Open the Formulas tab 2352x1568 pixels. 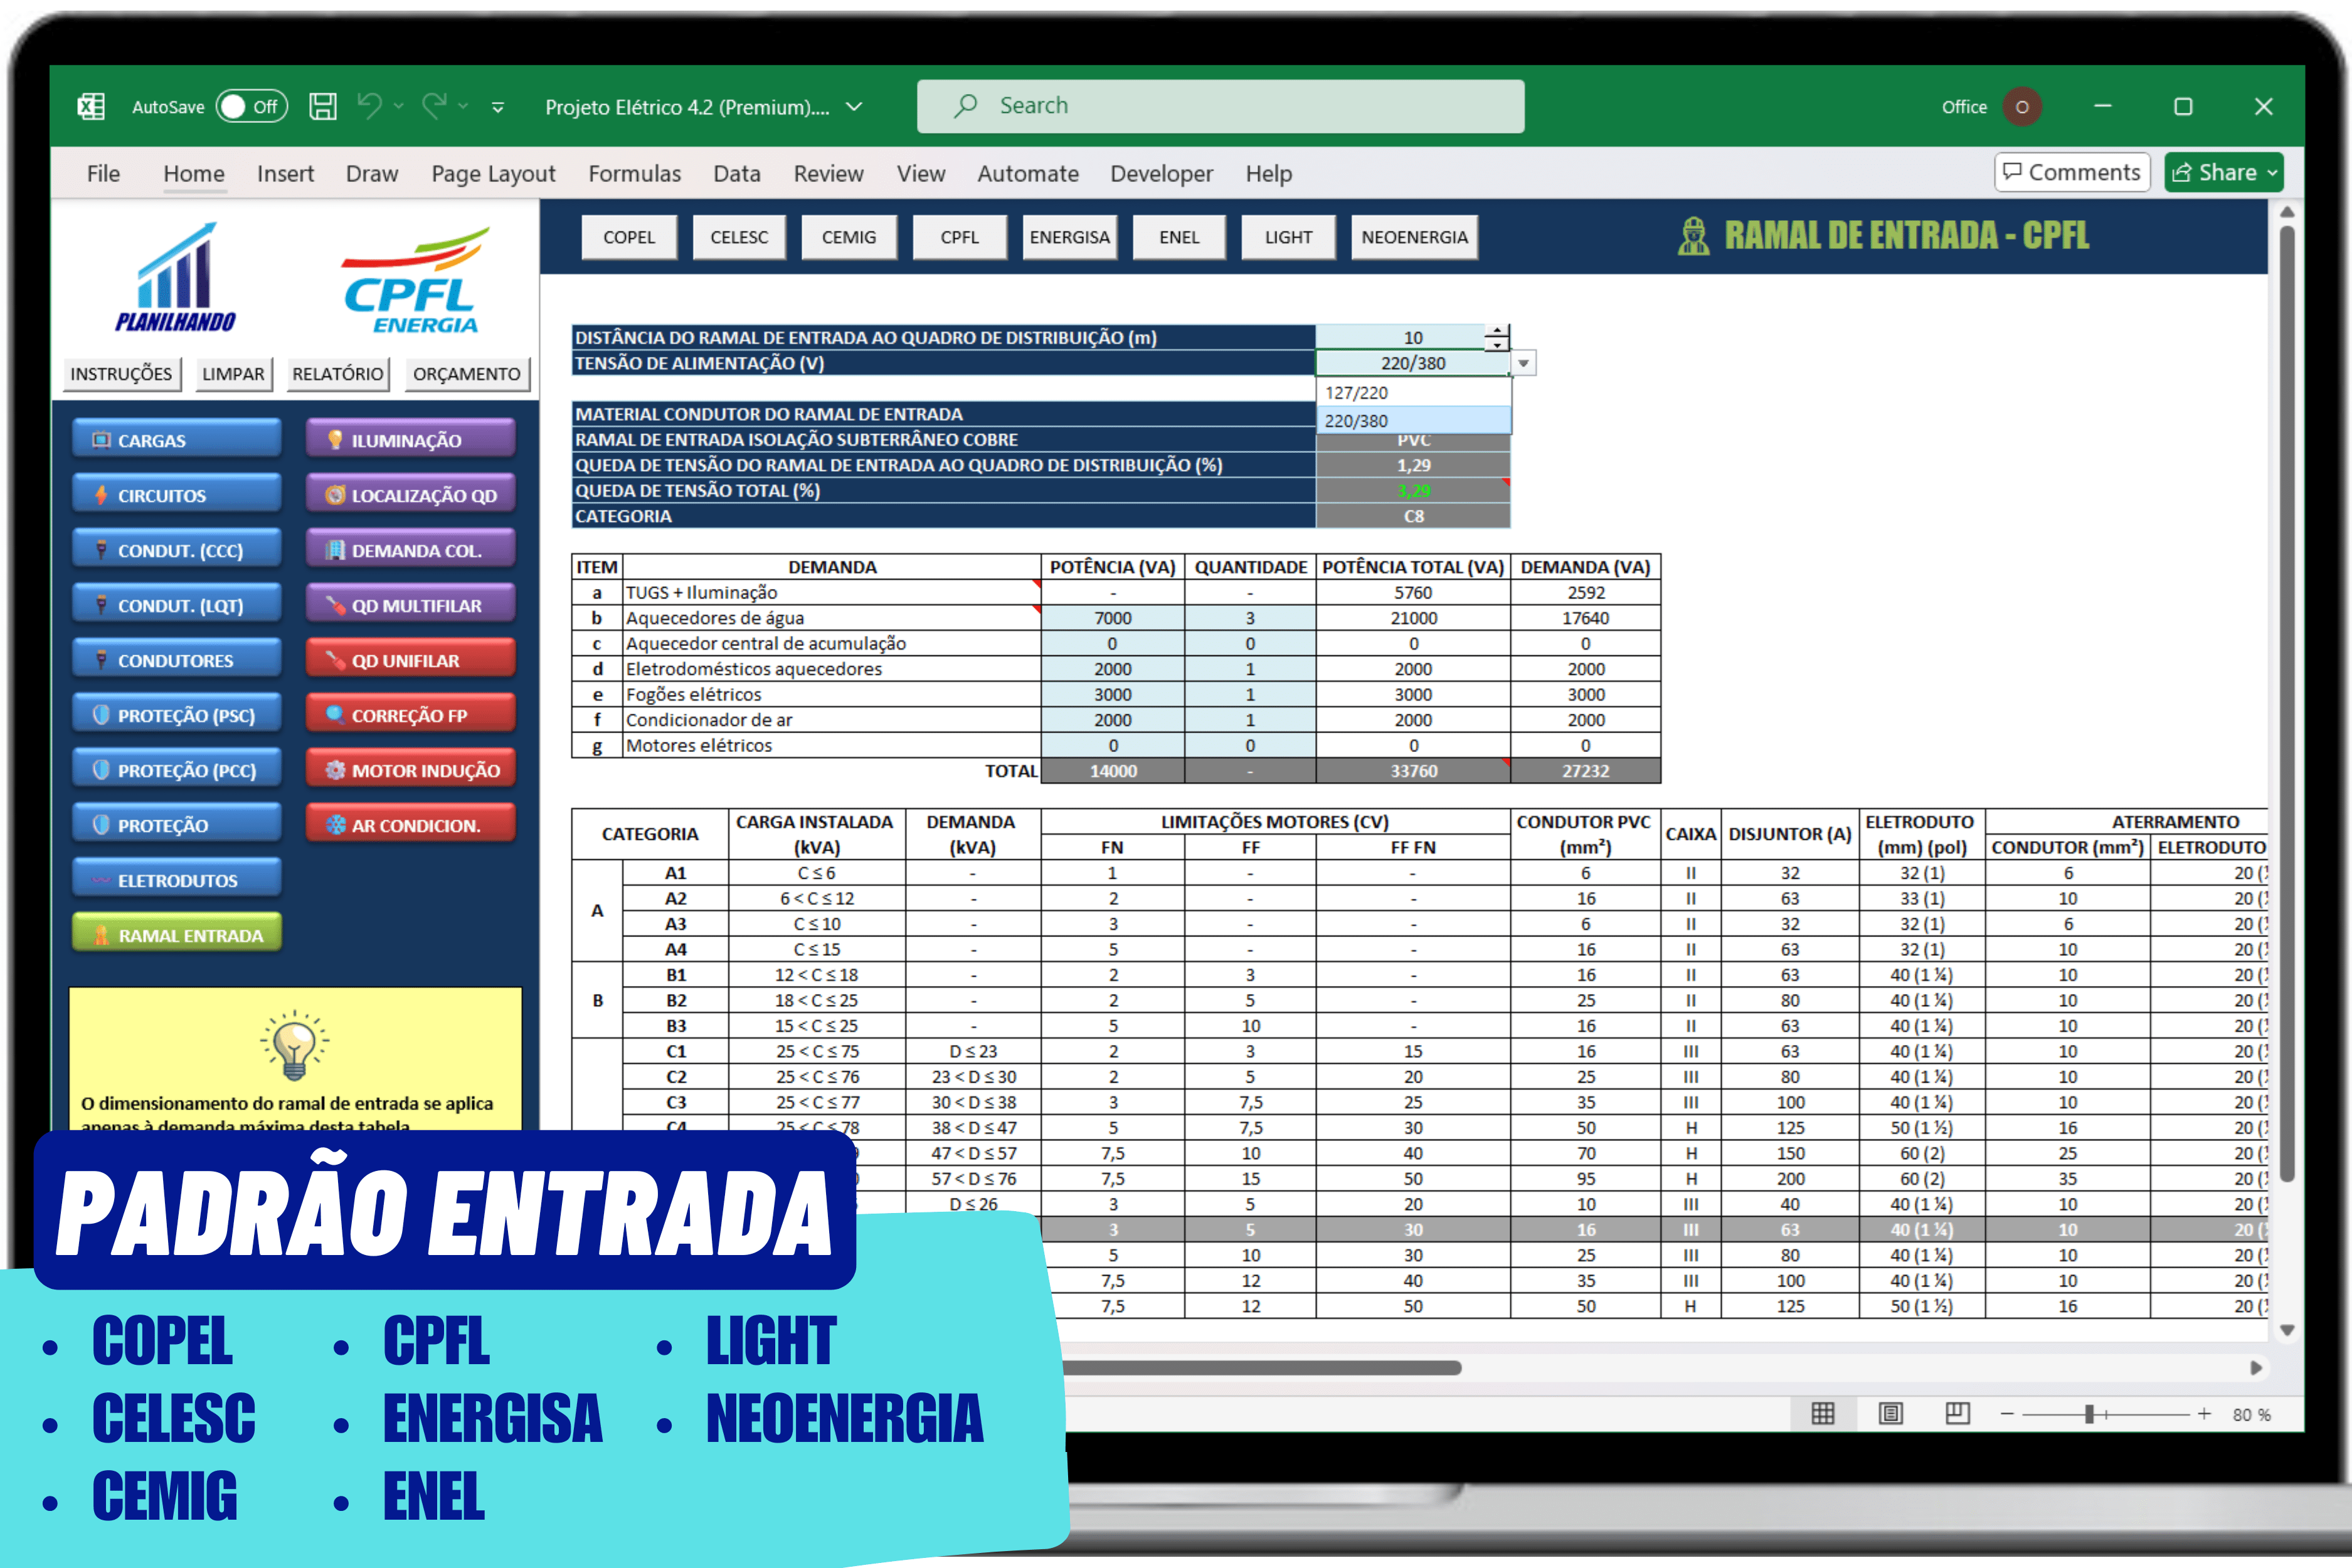tap(634, 174)
